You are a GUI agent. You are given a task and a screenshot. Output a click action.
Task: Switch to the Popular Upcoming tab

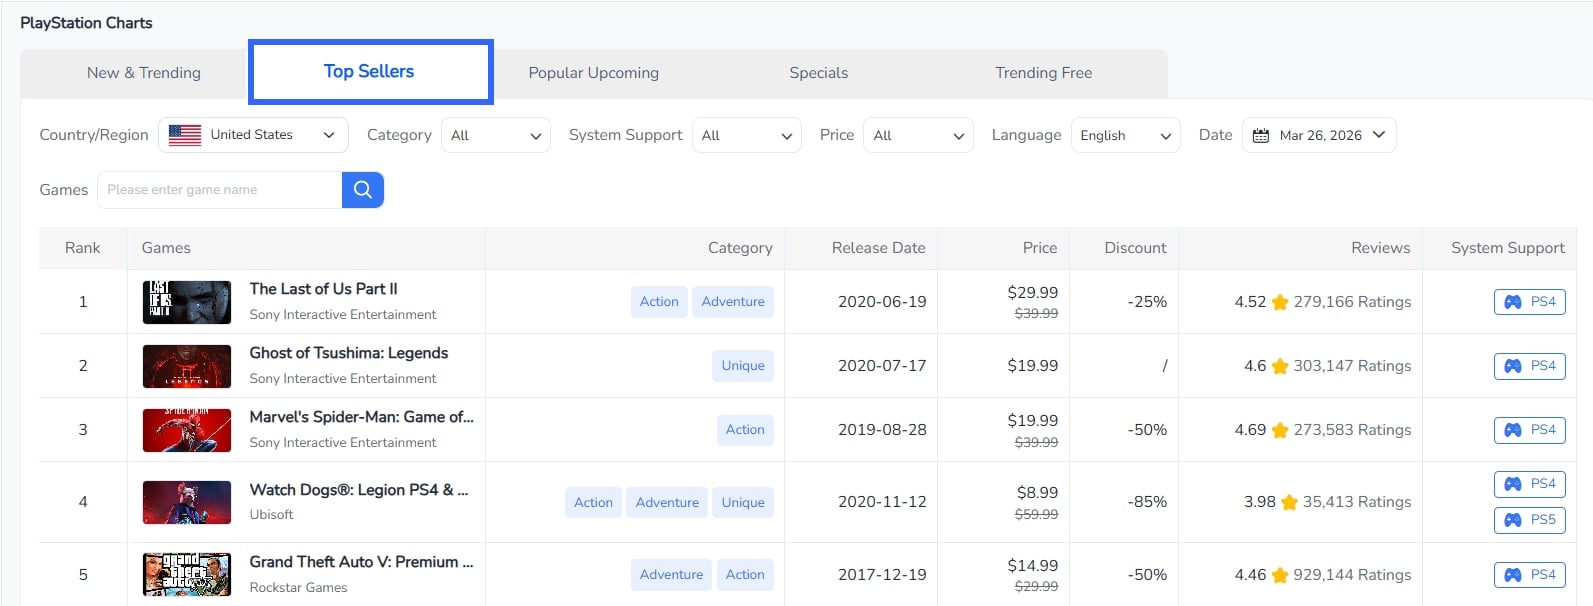coord(593,73)
